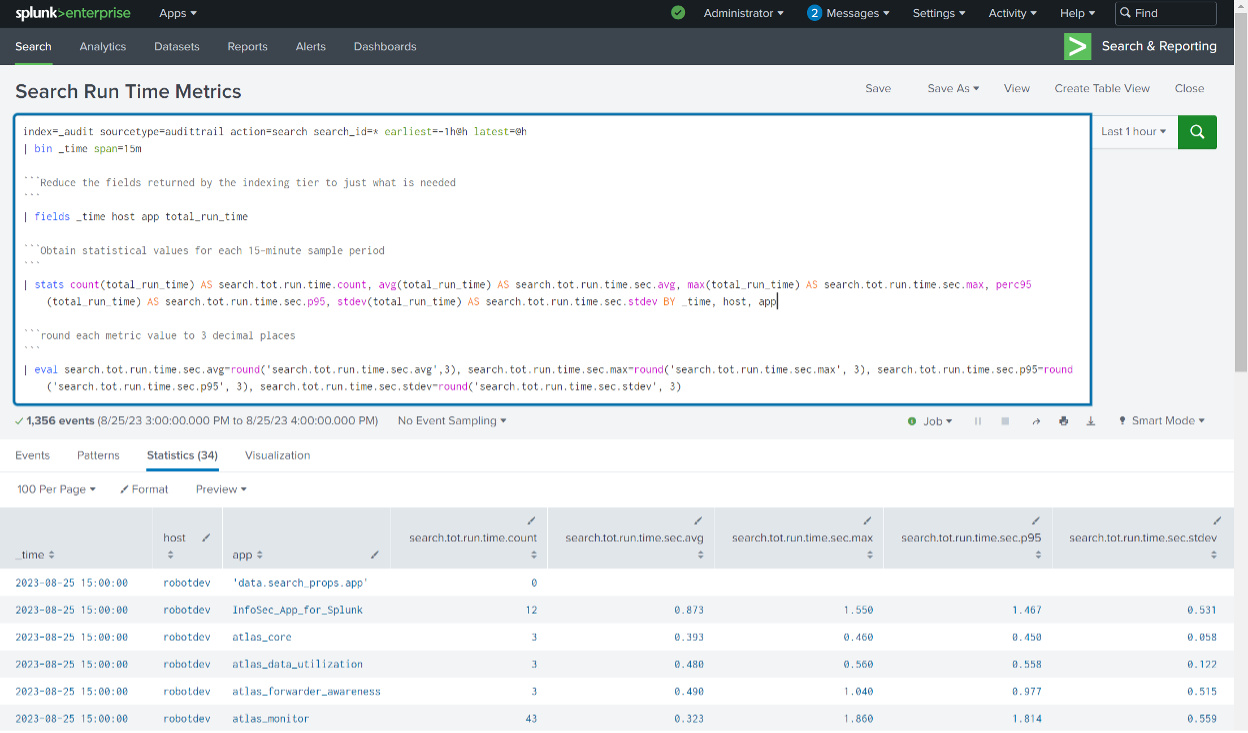
Task: Click pencil icon for search.tot.run.time.sec.stdev column
Action: click(x=1217, y=521)
